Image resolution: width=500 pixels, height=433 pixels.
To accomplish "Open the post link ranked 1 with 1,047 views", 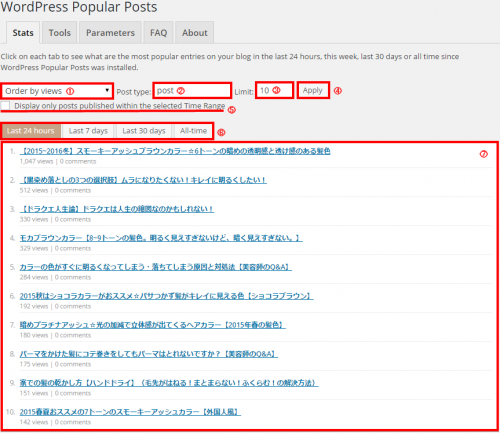I will tap(175, 151).
